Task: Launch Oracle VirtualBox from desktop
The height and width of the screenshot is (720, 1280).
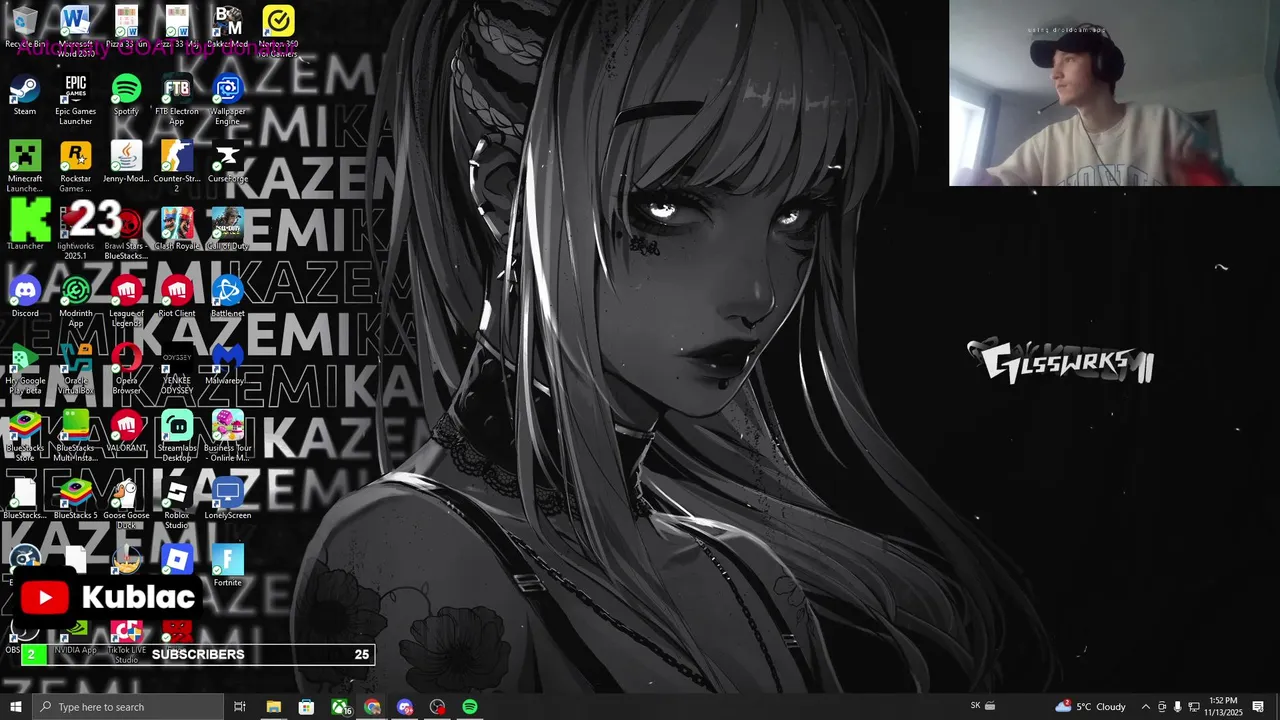Action: click(76, 369)
